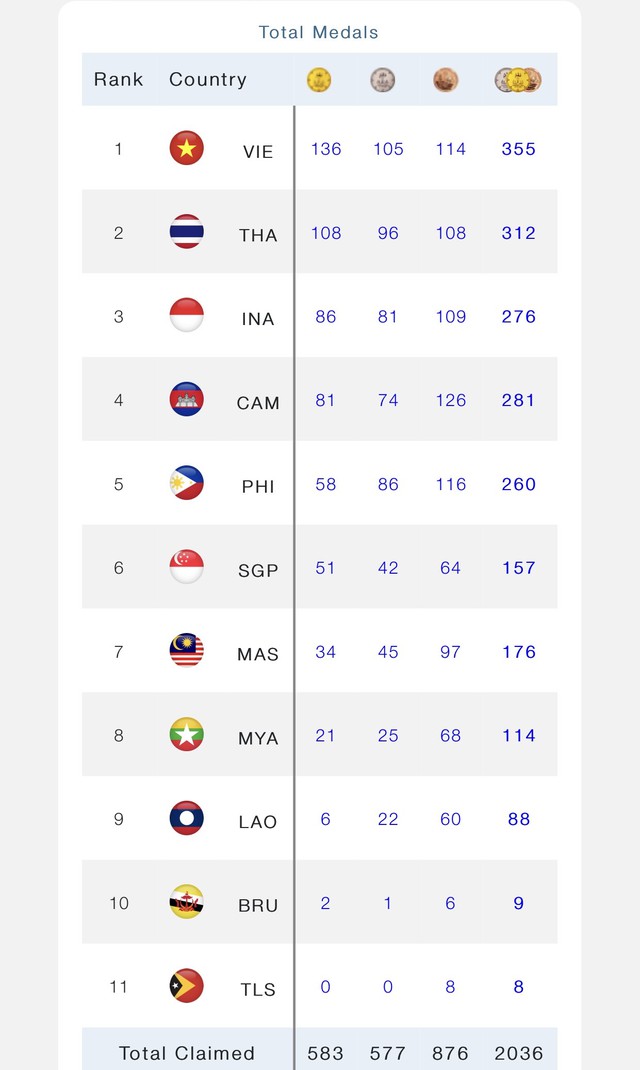Click VIE total medals 355
The width and height of the screenshot is (640, 1070).
point(519,149)
